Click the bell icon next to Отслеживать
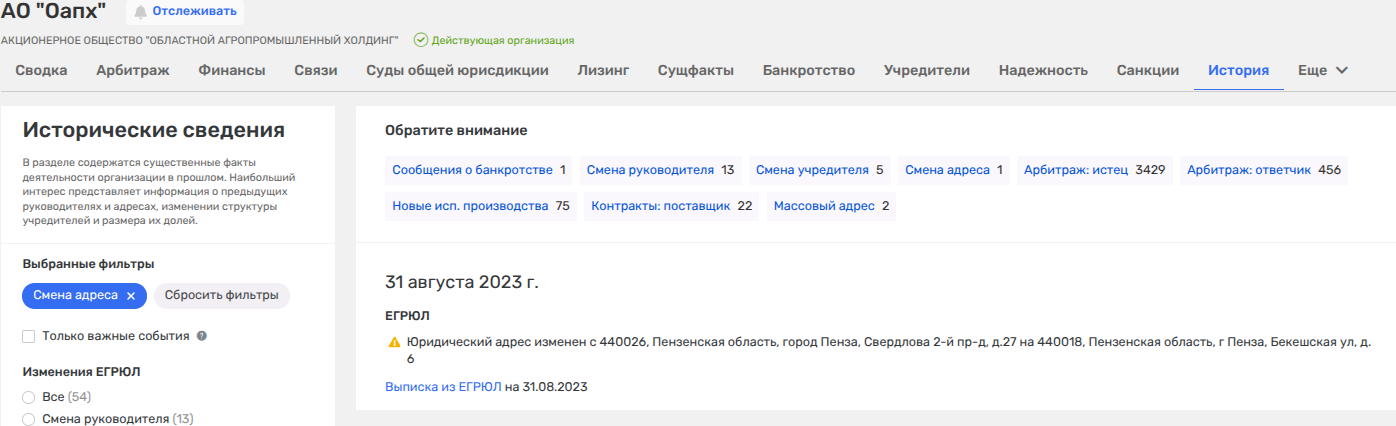 click(x=140, y=12)
